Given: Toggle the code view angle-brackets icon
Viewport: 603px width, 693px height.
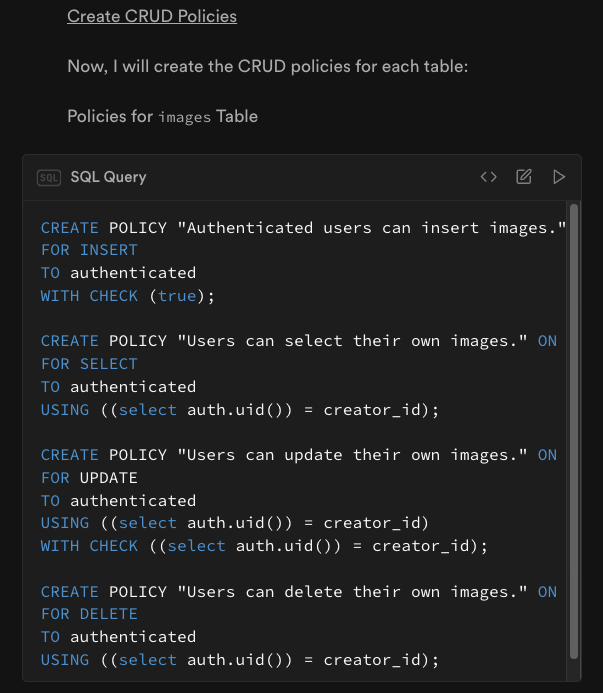Looking at the screenshot, I should pyautogui.click(x=489, y=177).
